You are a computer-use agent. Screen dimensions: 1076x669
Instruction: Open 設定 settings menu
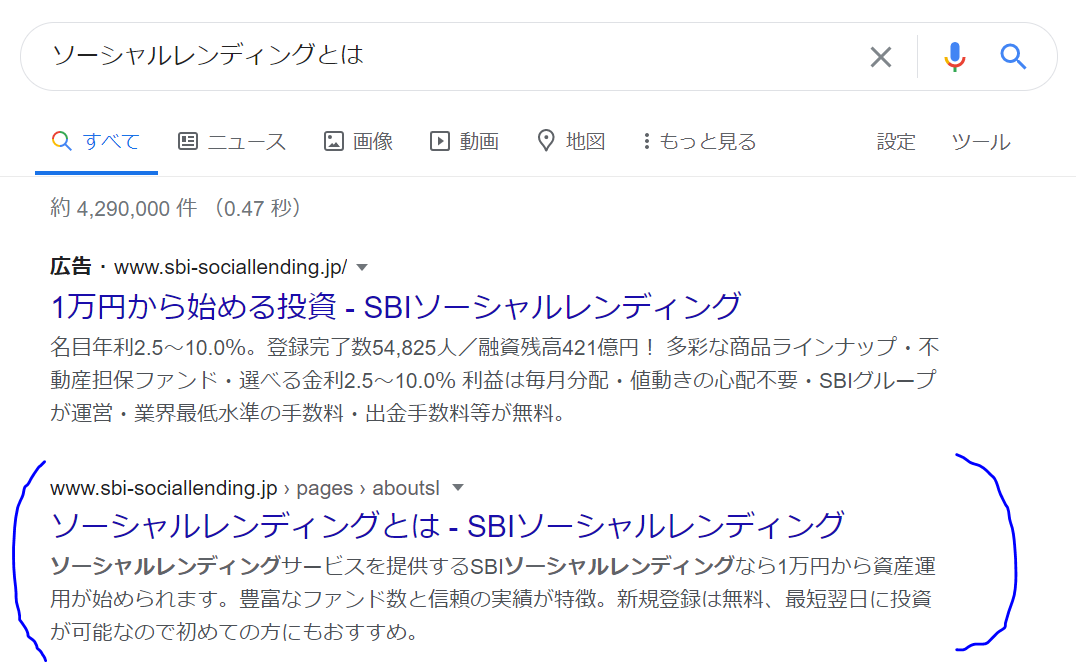(x=896, y=141)
